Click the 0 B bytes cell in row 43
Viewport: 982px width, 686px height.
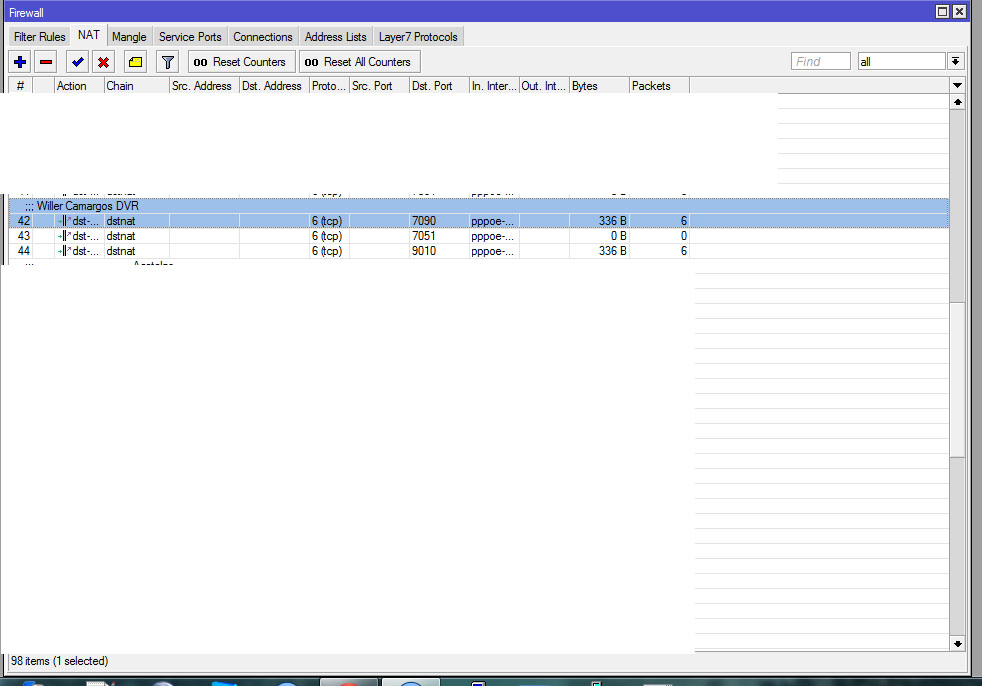[599, 236]
